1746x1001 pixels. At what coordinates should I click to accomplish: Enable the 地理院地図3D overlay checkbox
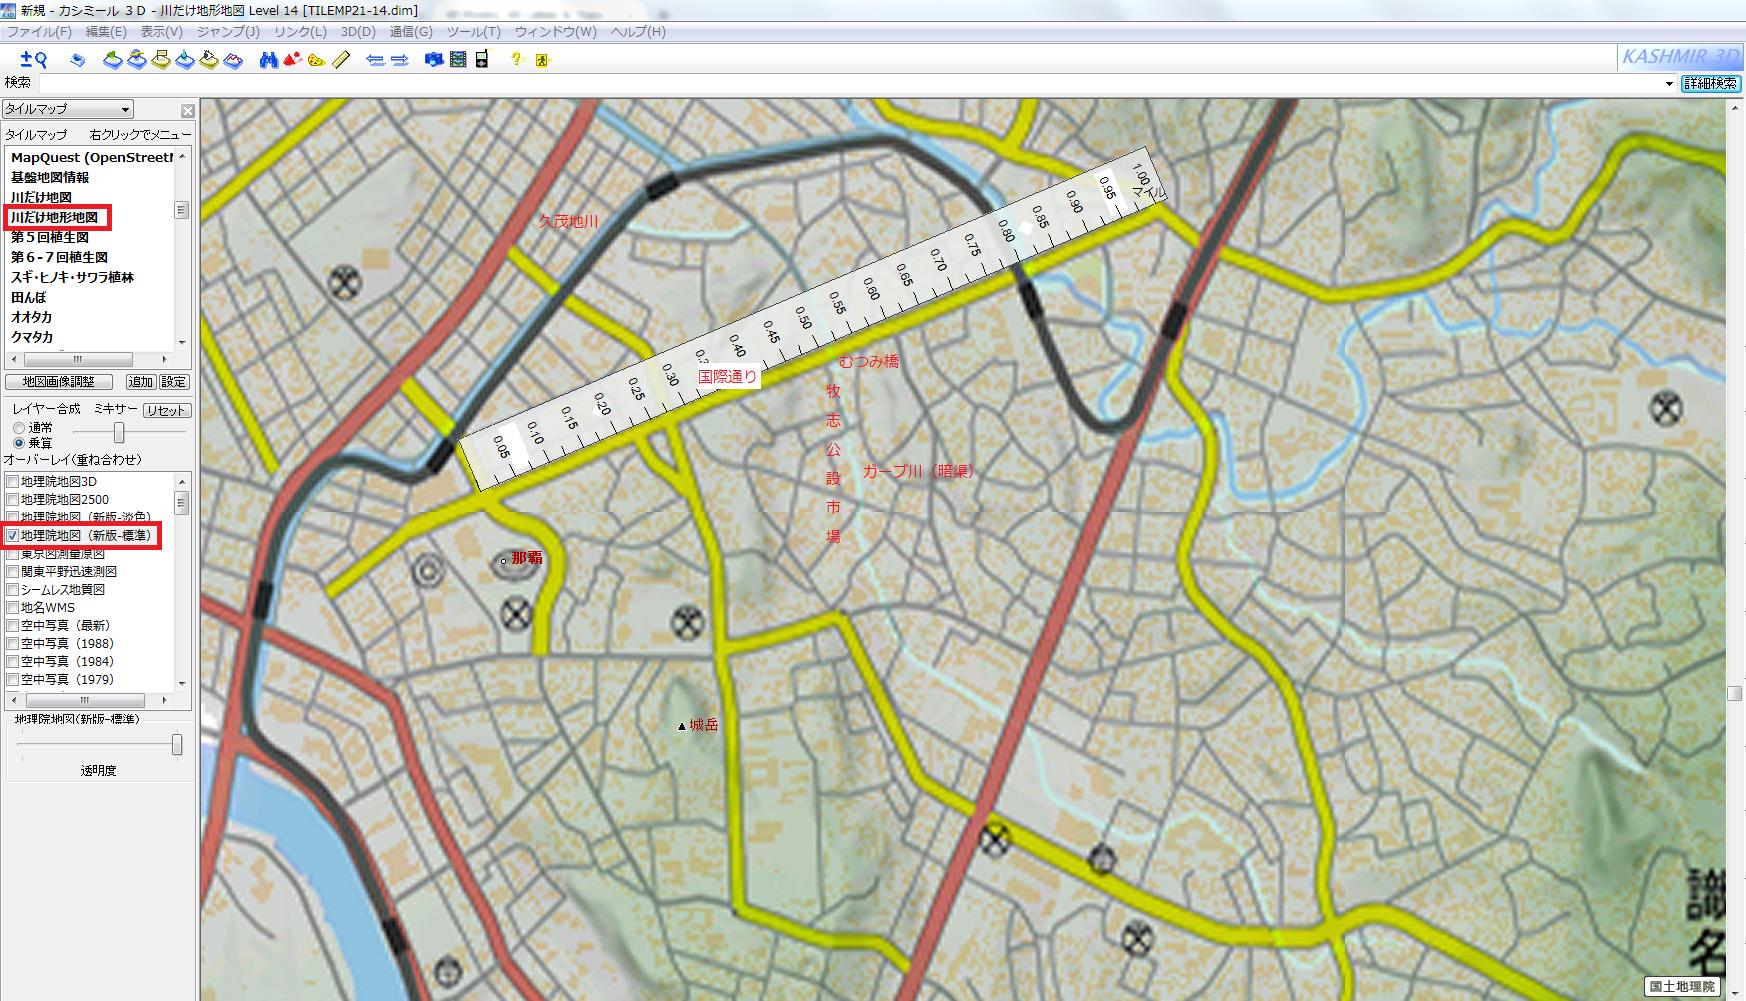[x=13, y=482]
